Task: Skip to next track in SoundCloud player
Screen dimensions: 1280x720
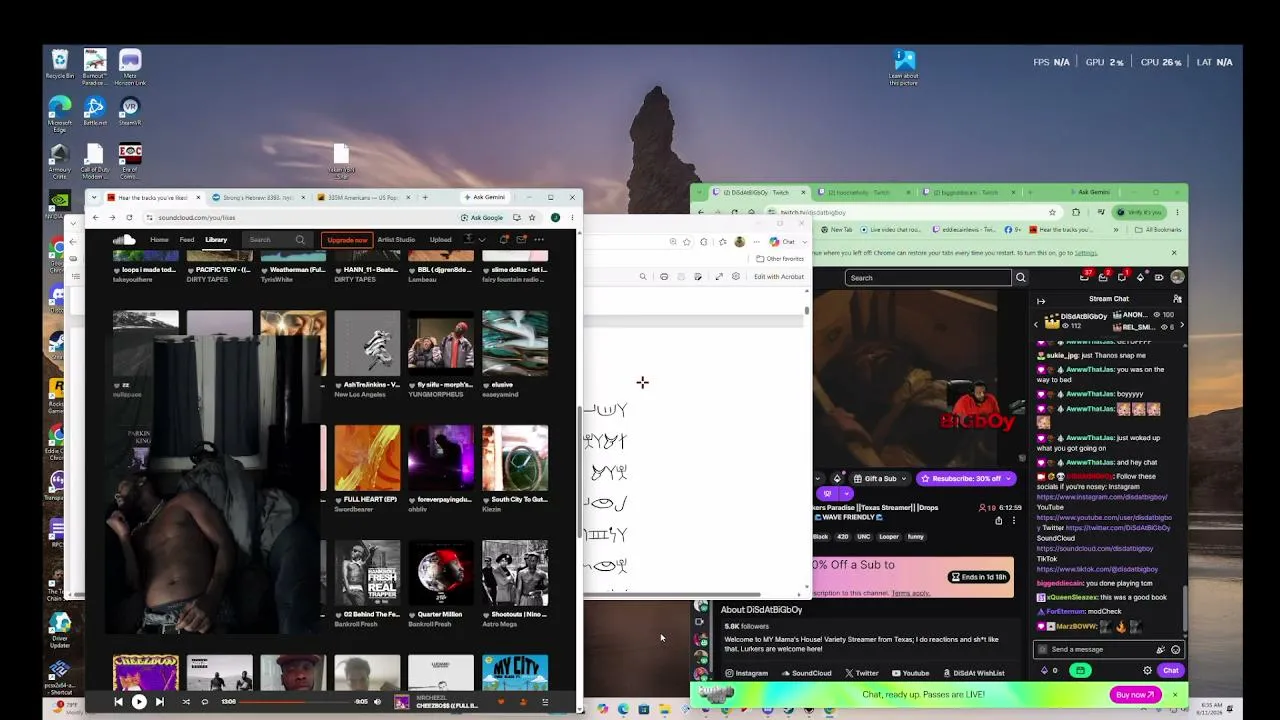Action: pos(160,702)
